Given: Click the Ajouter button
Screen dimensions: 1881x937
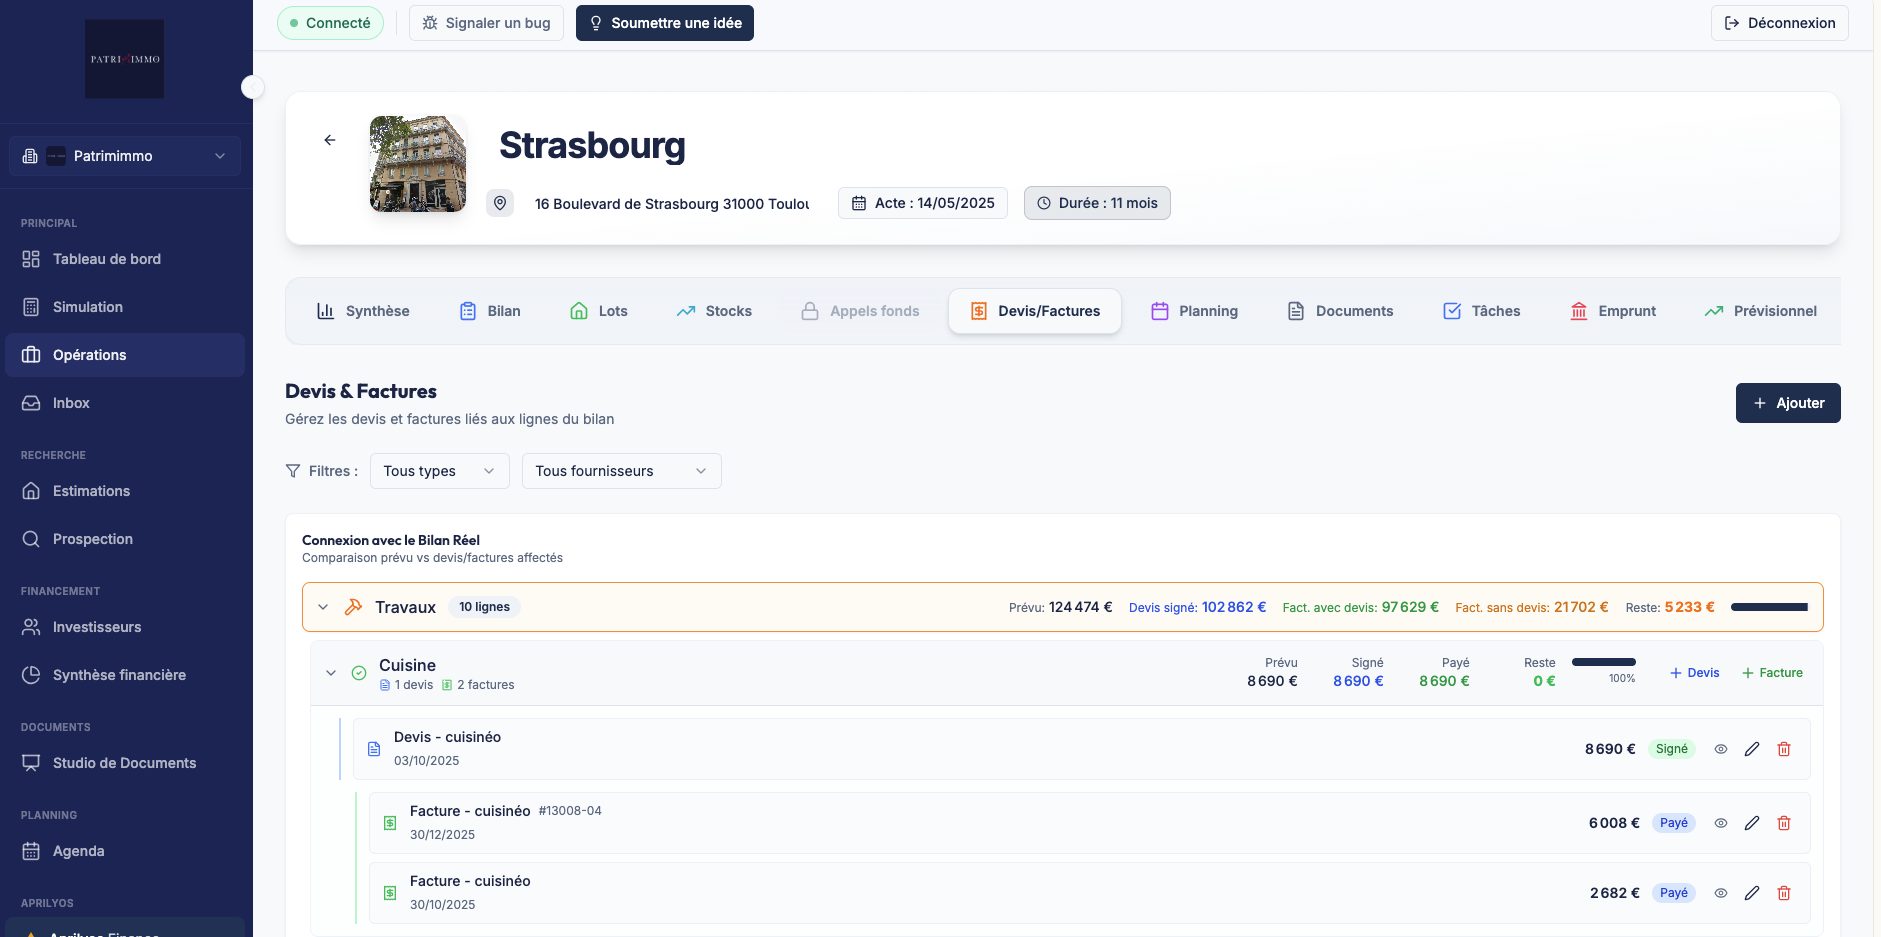Looking at the screenshot, I should [1787, 403].
